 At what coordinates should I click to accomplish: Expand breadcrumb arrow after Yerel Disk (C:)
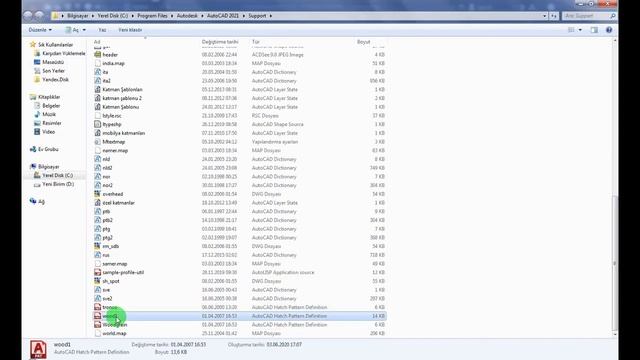coord(132,16)
